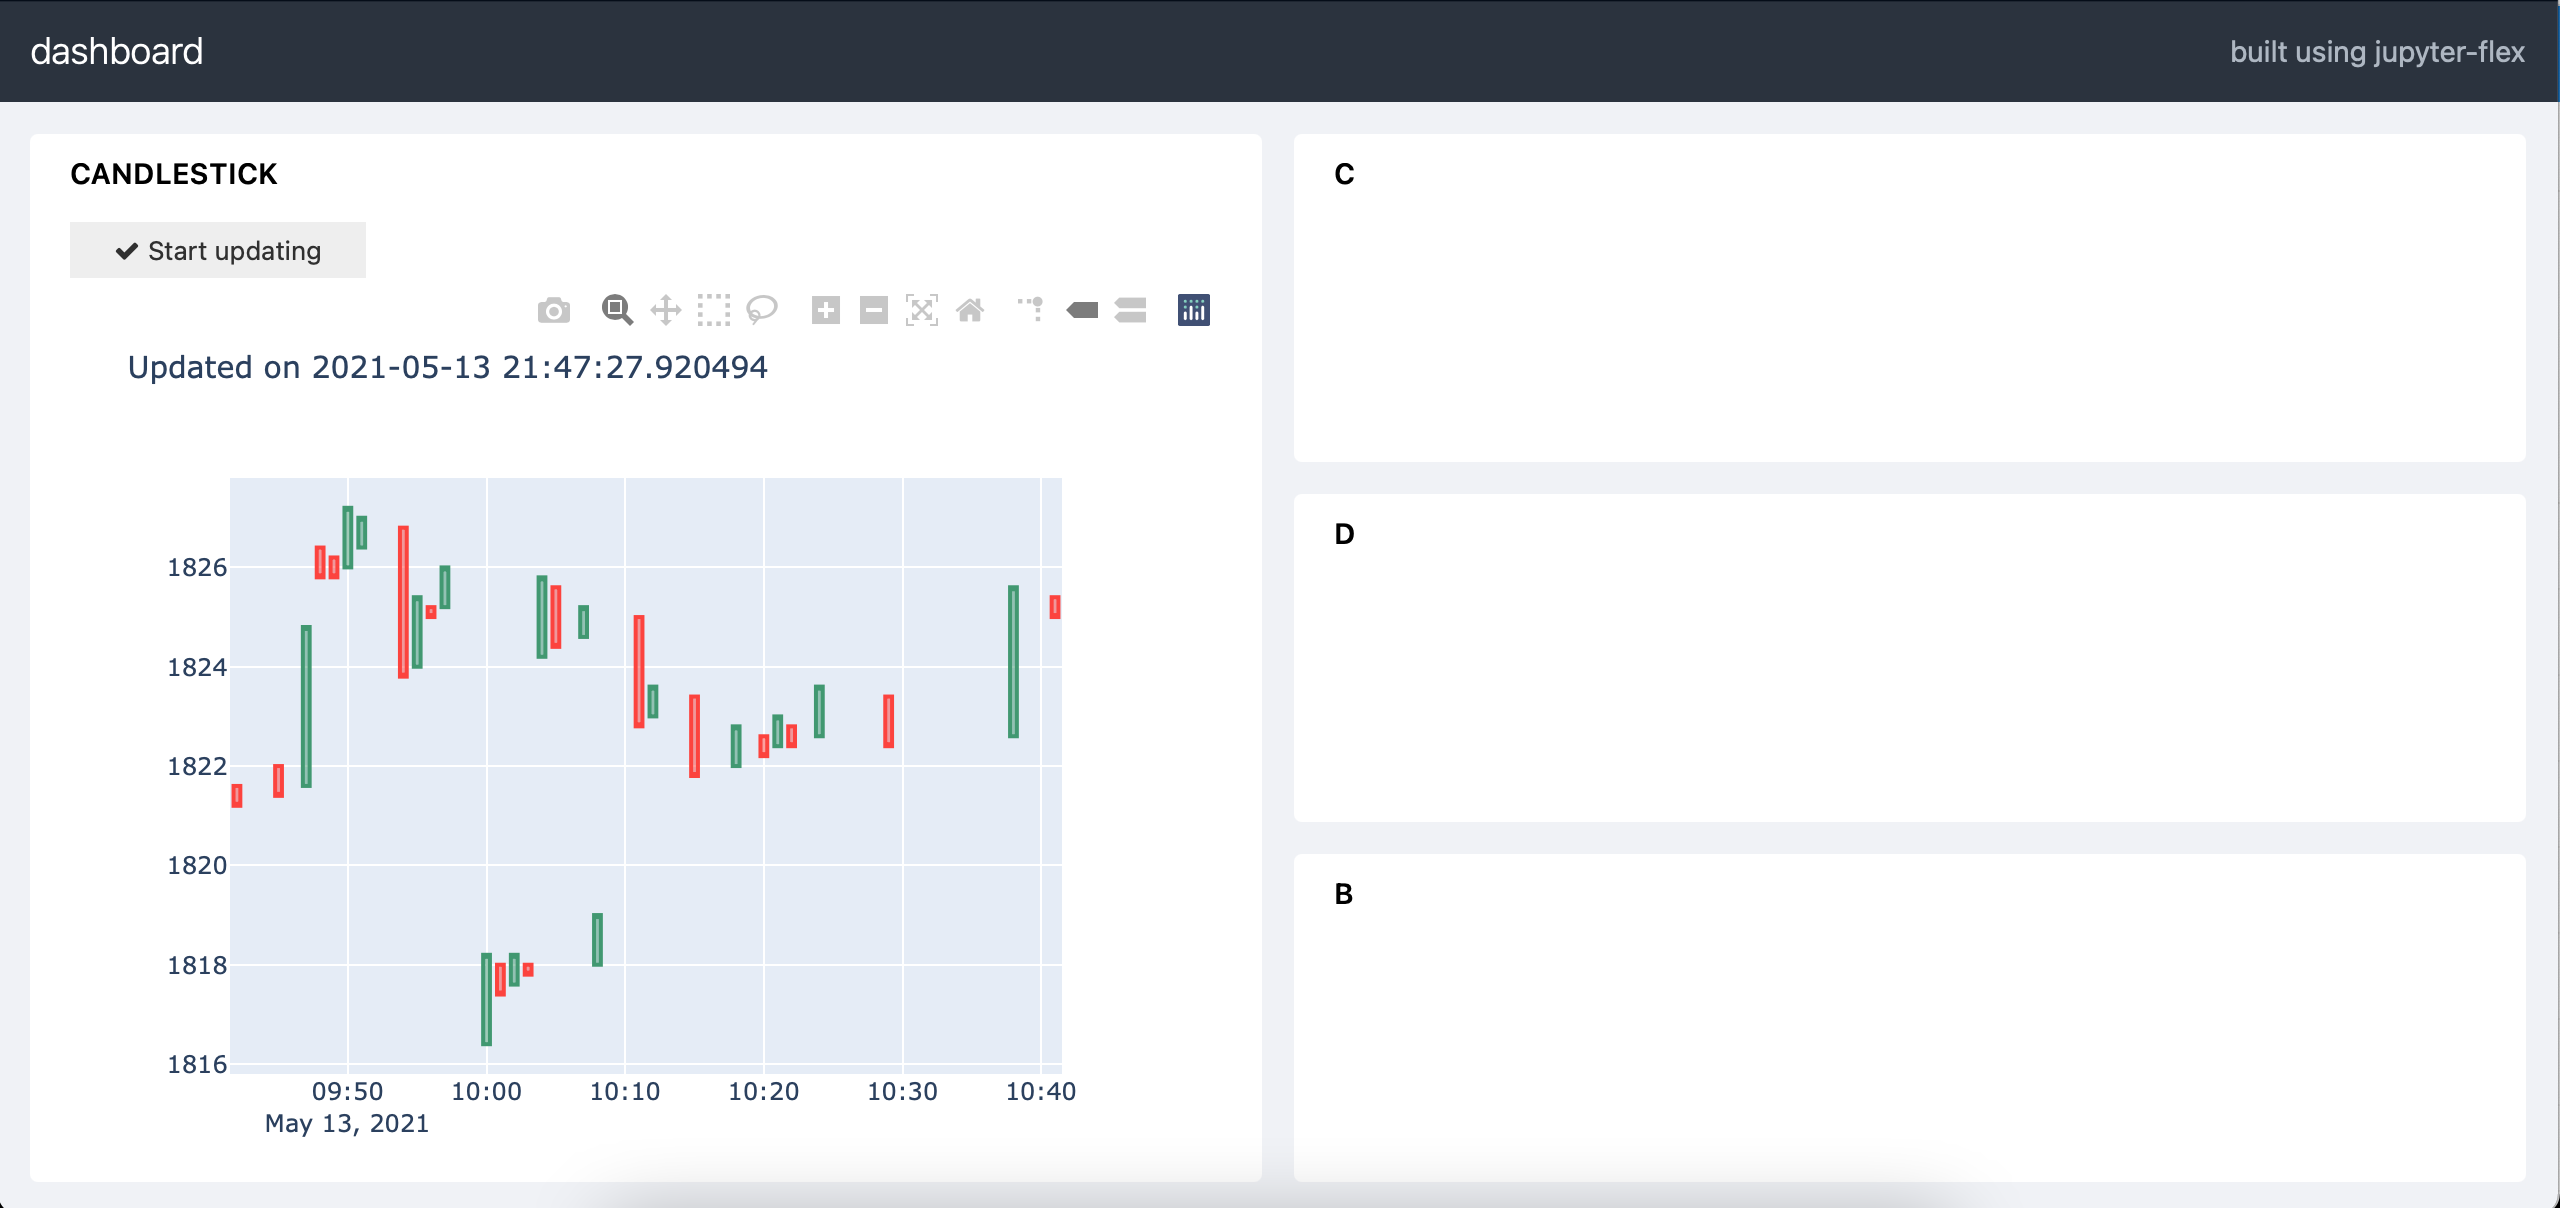2560x1208 pixels.
Task: Choose the Box Select tool
Action: tap(714, 310)
